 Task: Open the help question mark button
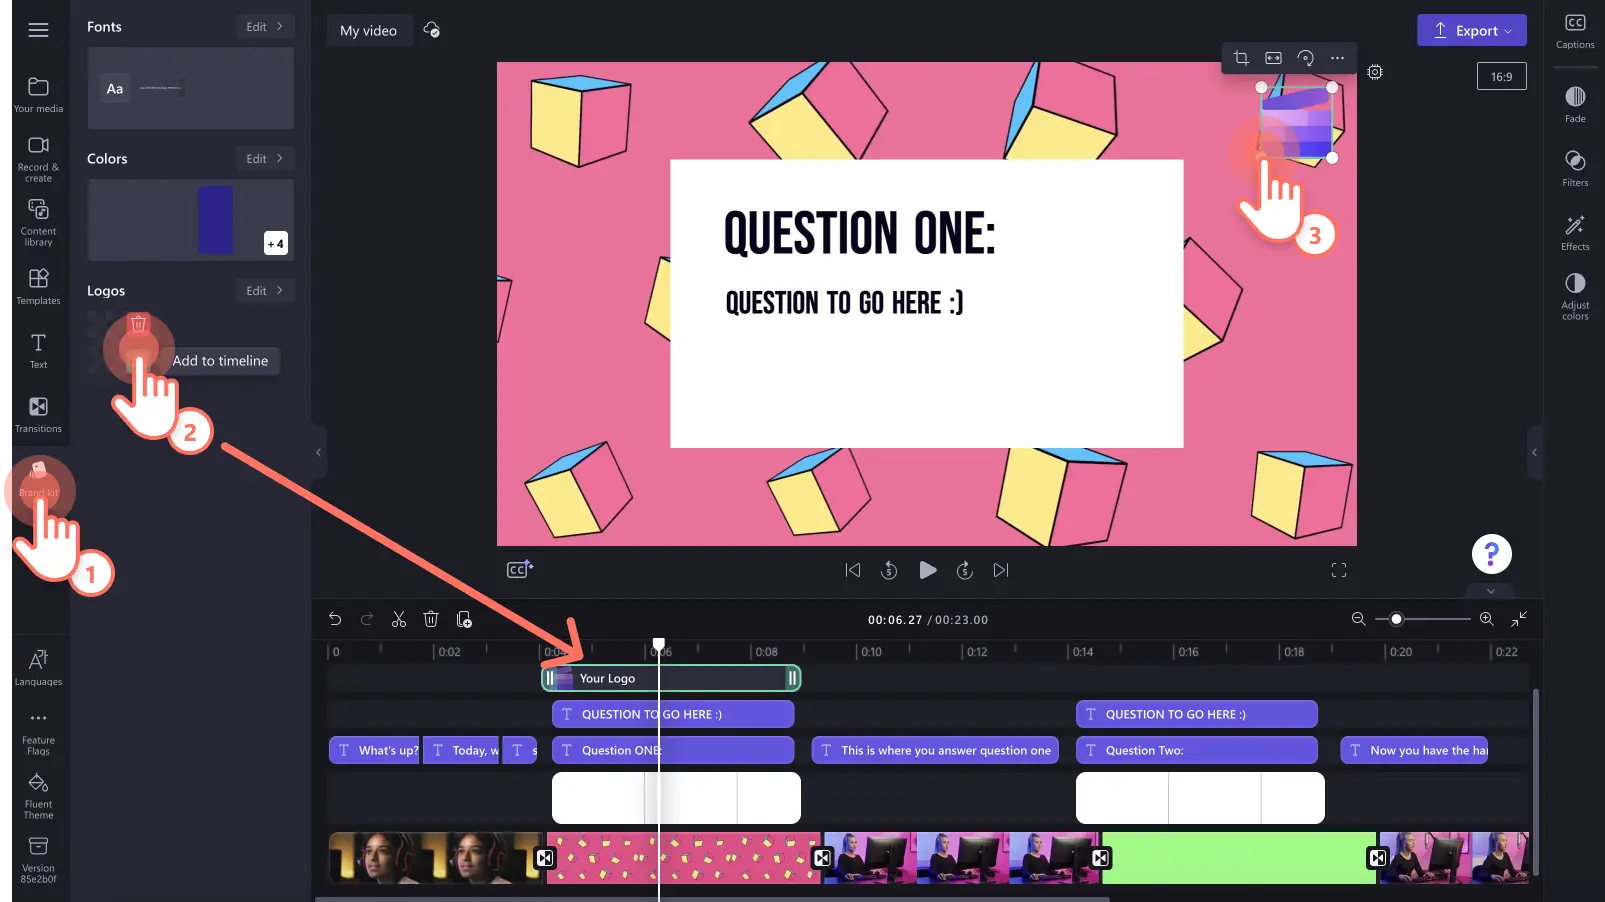point(1491,554)
